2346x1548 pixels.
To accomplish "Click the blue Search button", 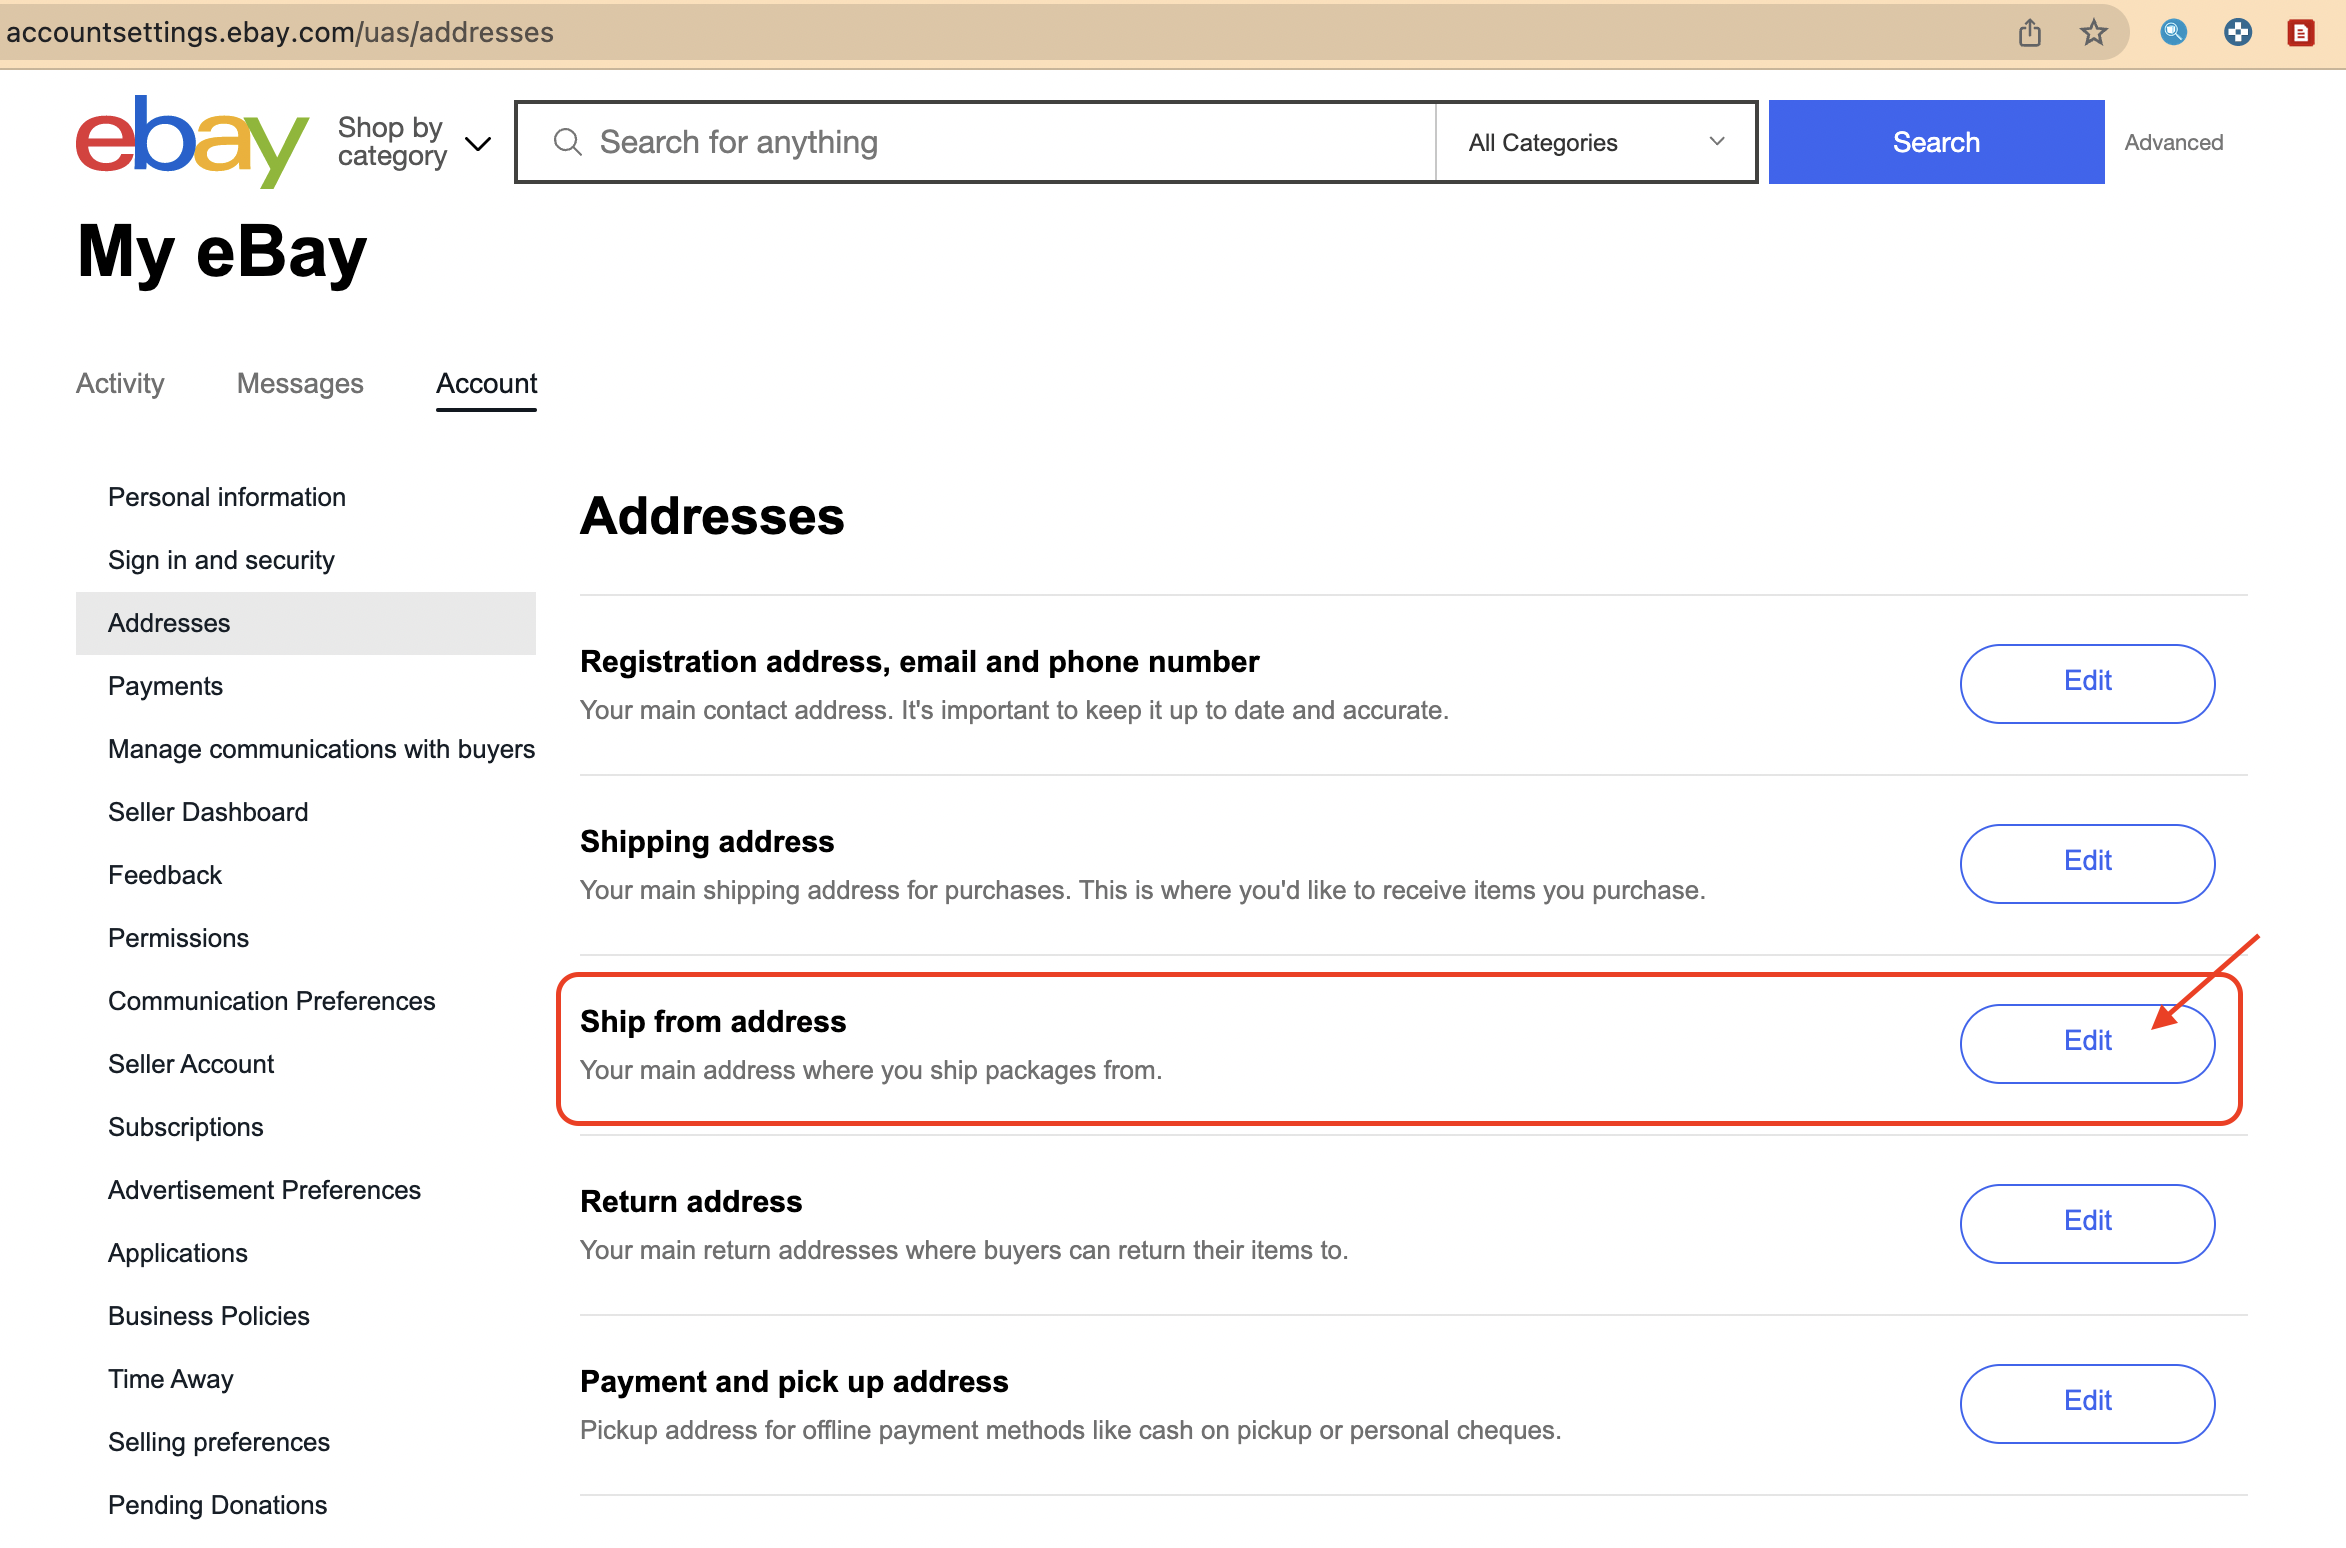I will pyautogui.click(x=1936, y=142).
